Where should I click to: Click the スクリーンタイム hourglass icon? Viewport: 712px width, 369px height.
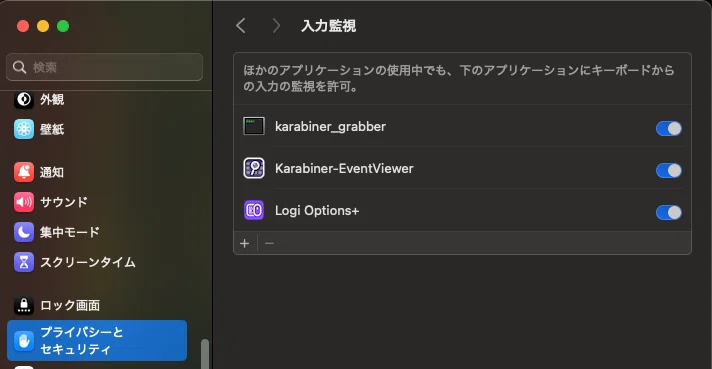(x=24, y=262)
